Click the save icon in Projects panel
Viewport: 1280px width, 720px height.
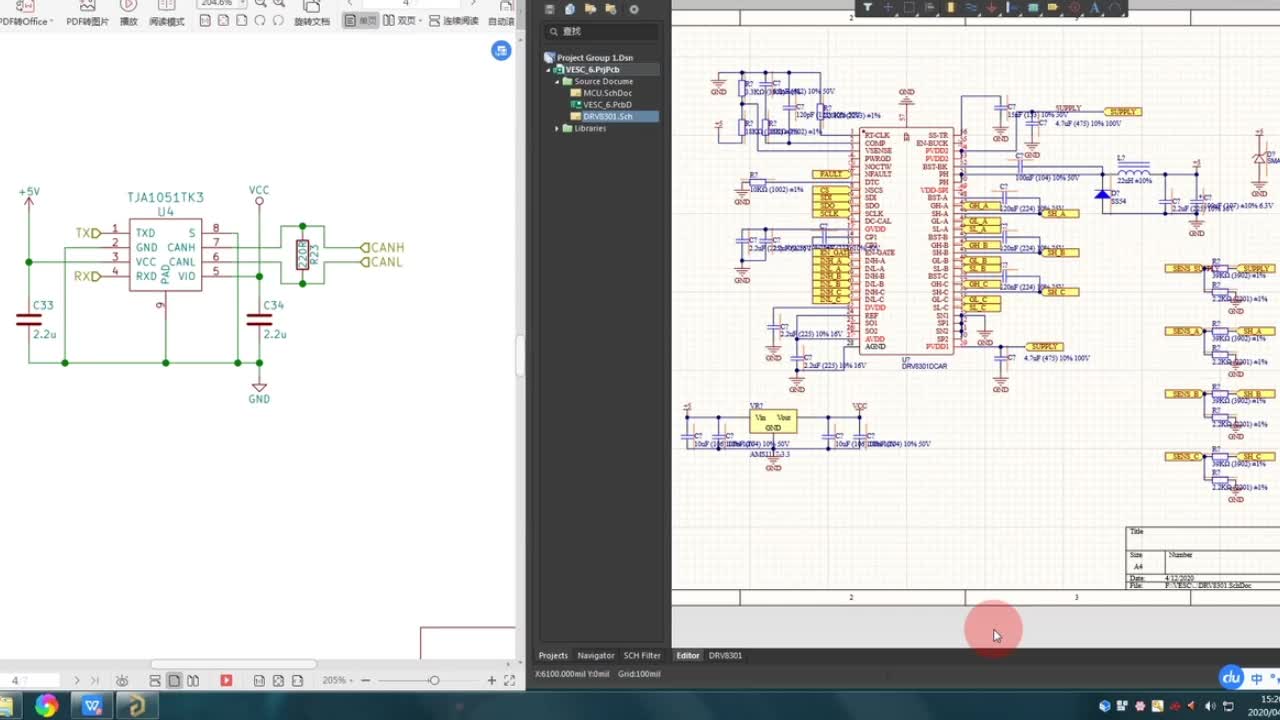tap(549, 9)
